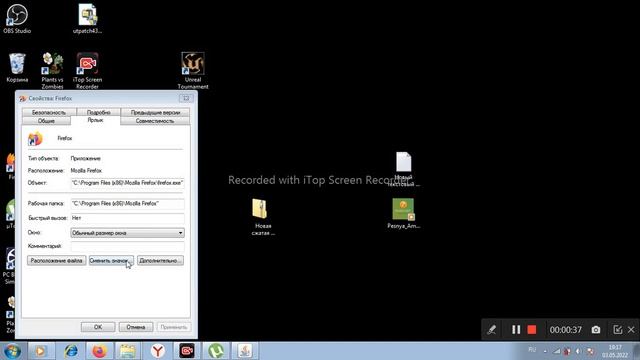Close the recorder control bar
This screenshot has height=360, width=640.
[631, 329]
